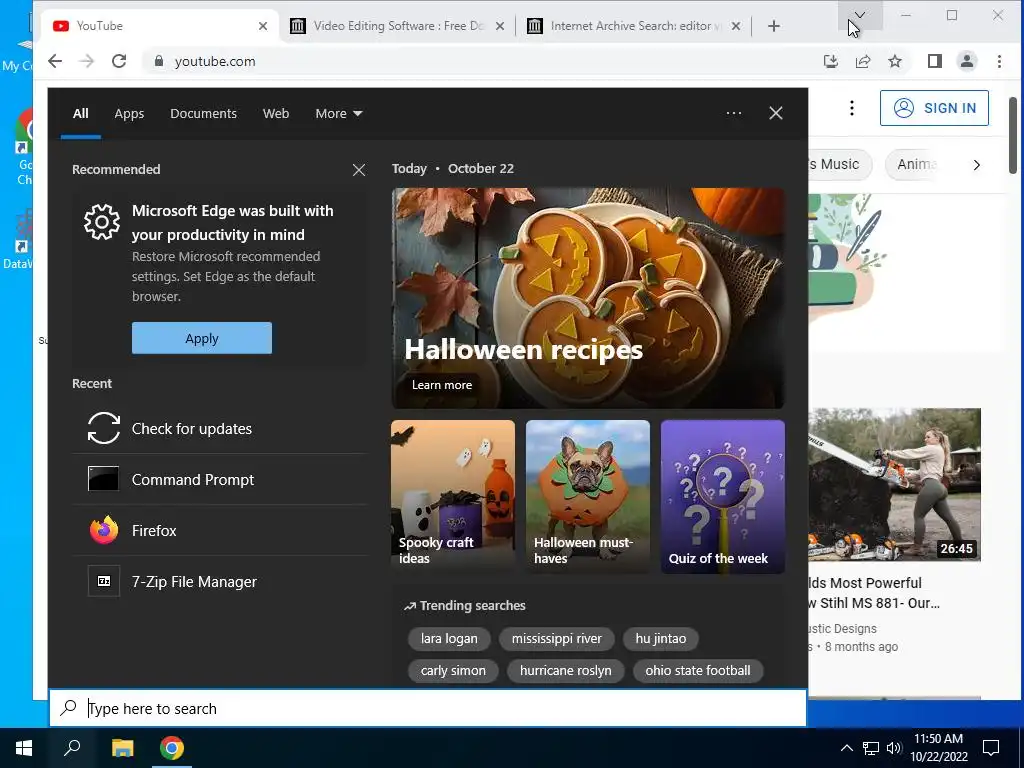This screenshot has height=768, width=1024.
Task: Open network status tray icon
Action: 871,748
